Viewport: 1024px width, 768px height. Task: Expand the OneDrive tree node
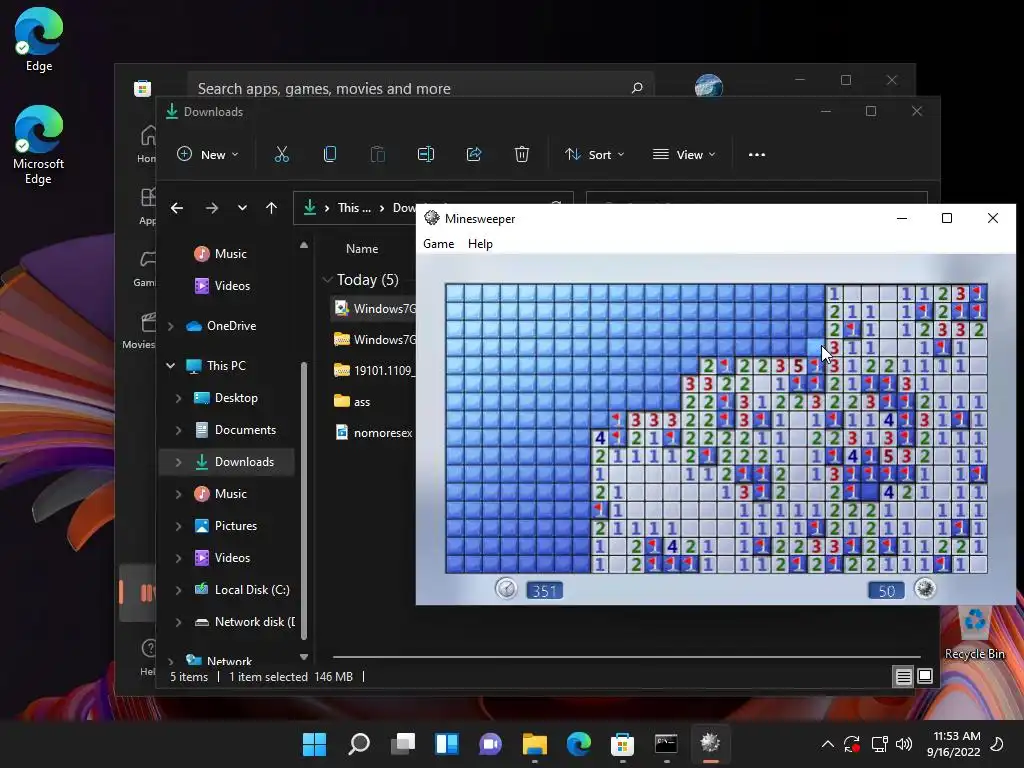170,326
